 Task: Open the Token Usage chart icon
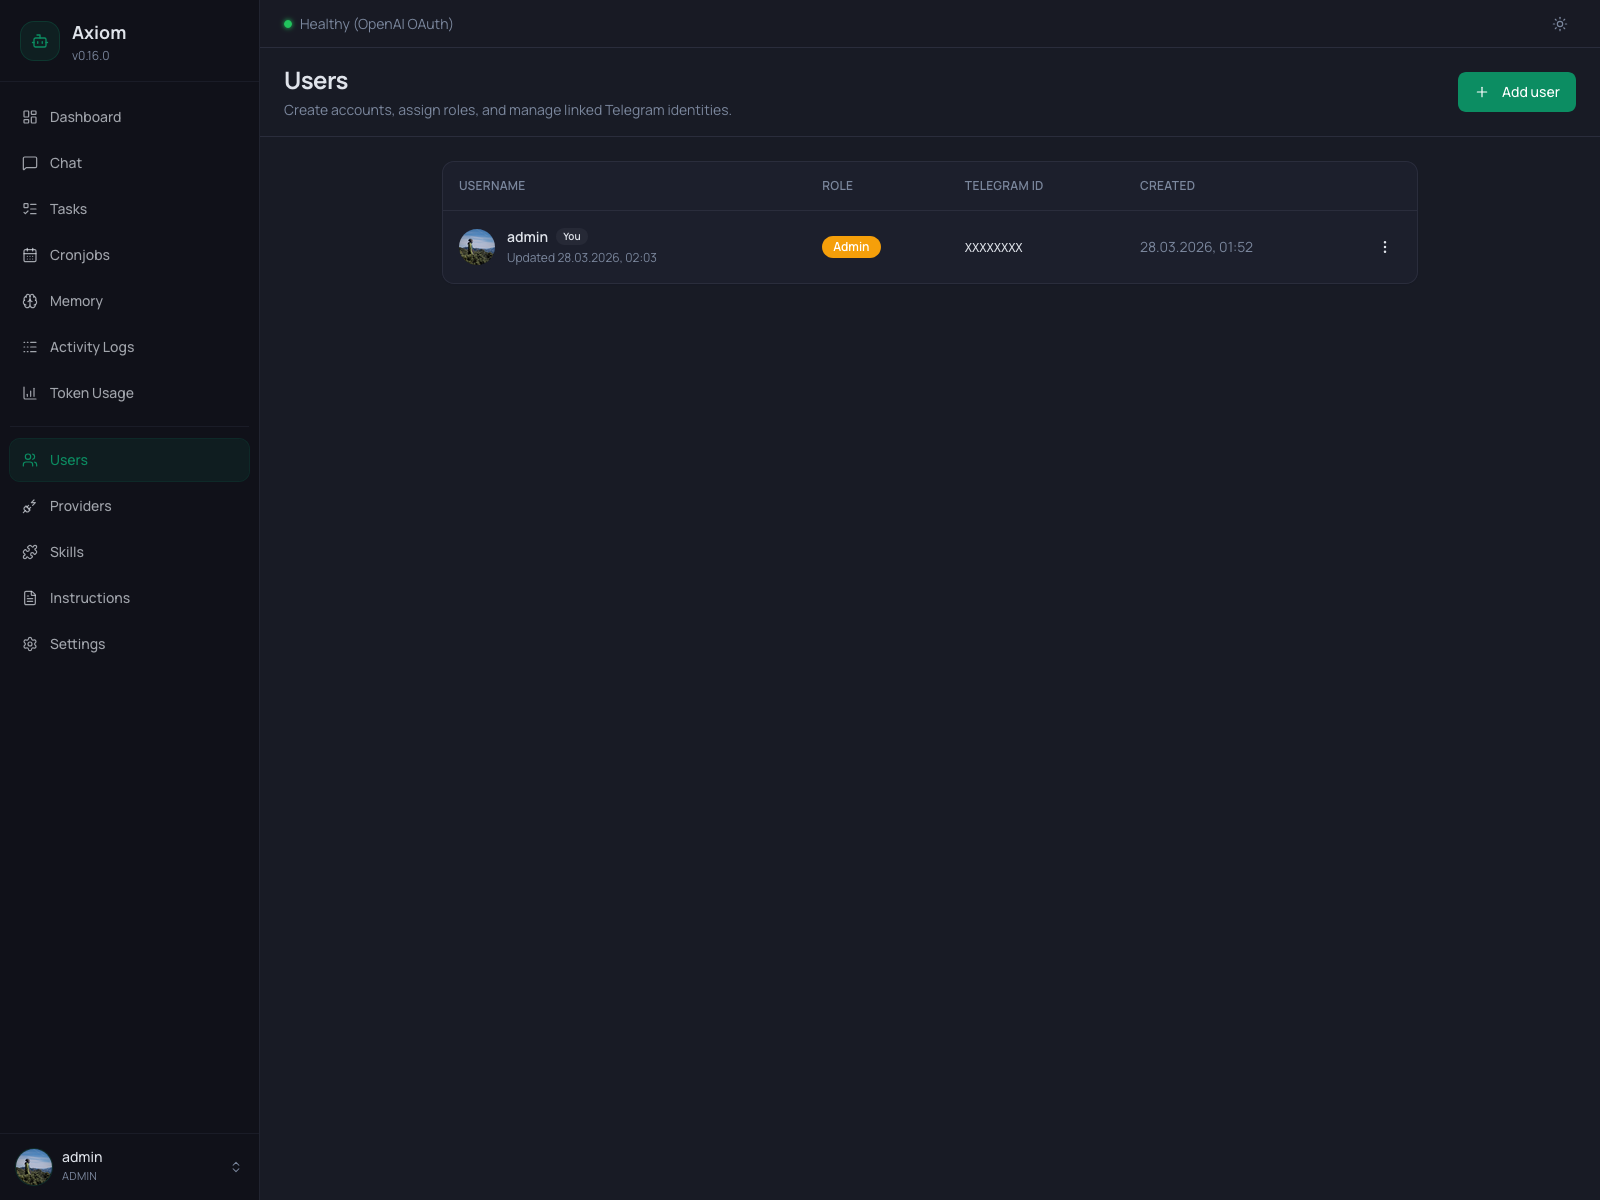tap(30, 393)
